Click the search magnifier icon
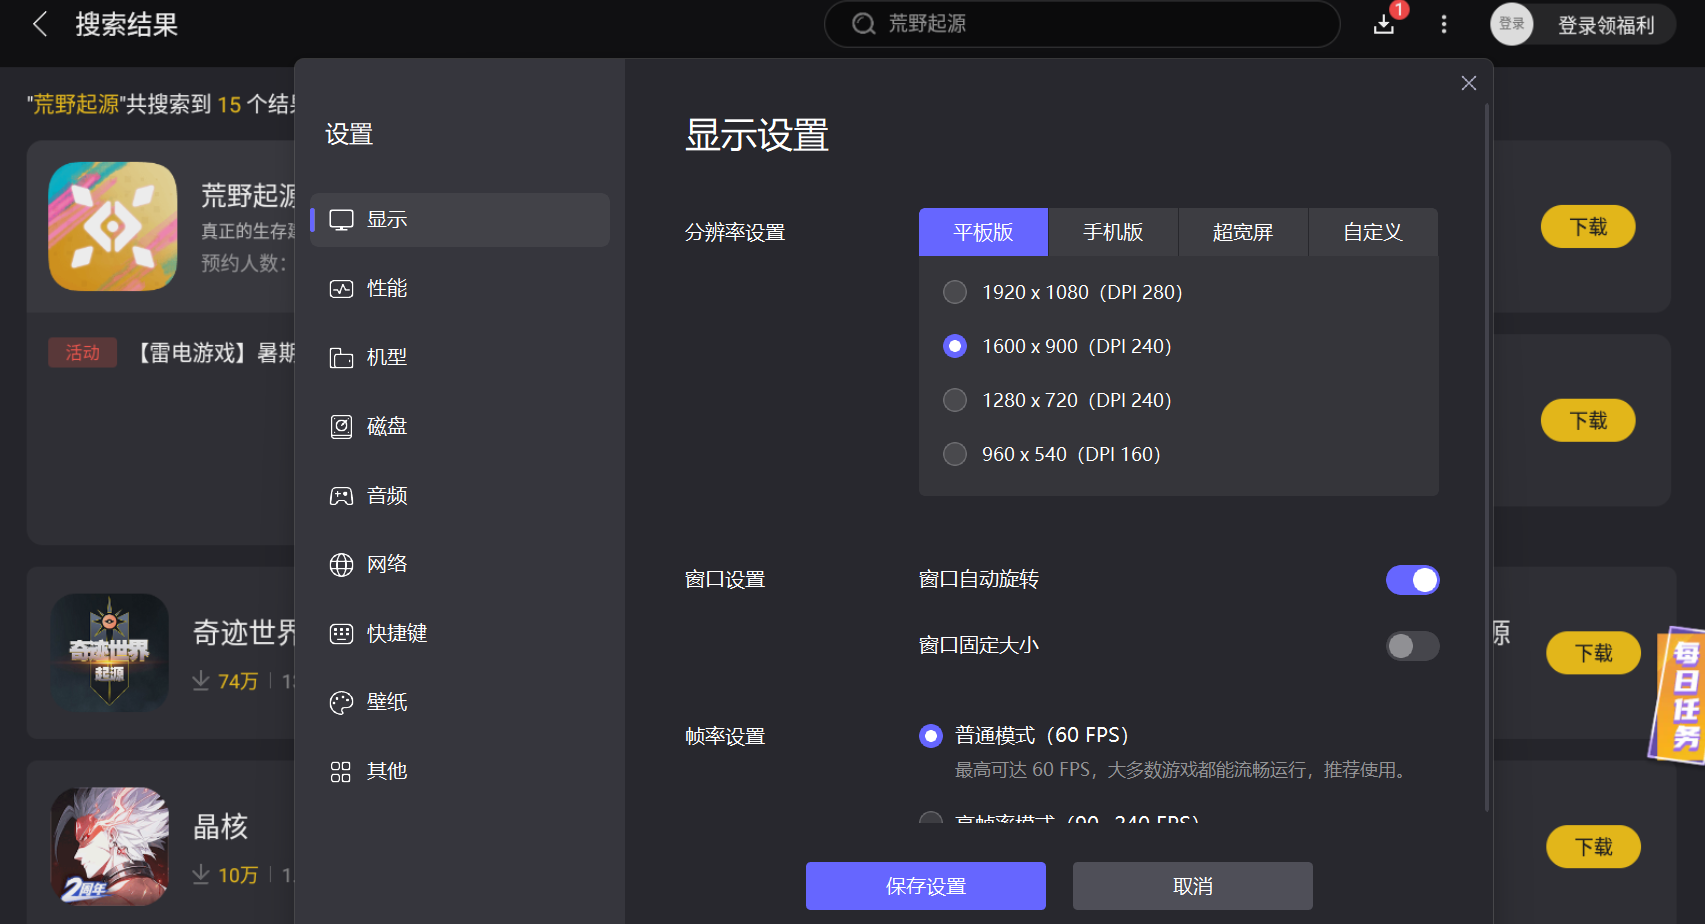Viewport: 1705px width, 924px height. 863,24
